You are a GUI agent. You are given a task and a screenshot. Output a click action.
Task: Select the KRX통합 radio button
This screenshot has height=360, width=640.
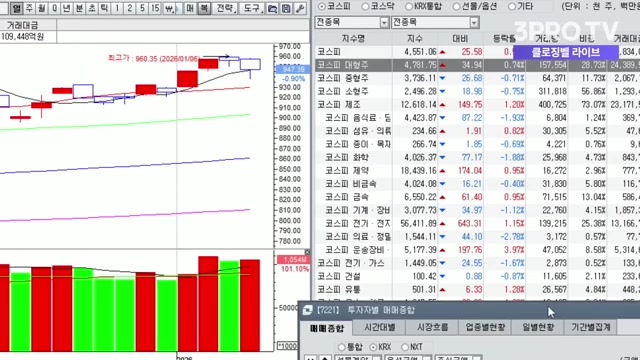(409, 7)
